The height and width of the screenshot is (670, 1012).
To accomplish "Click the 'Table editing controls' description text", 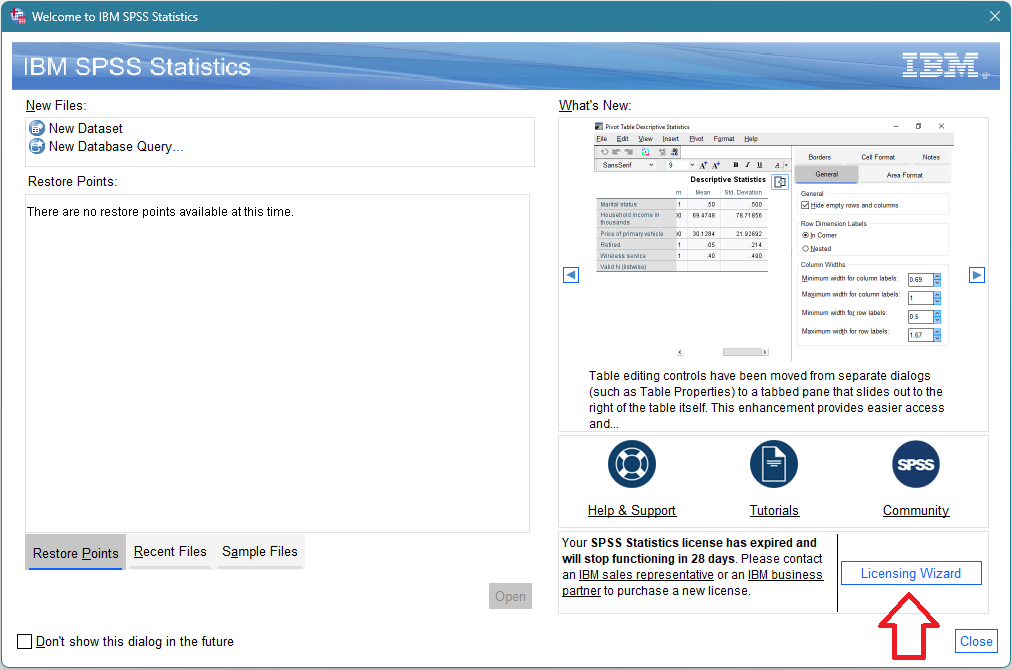I will pyautogui.click(x=766, y=400).
